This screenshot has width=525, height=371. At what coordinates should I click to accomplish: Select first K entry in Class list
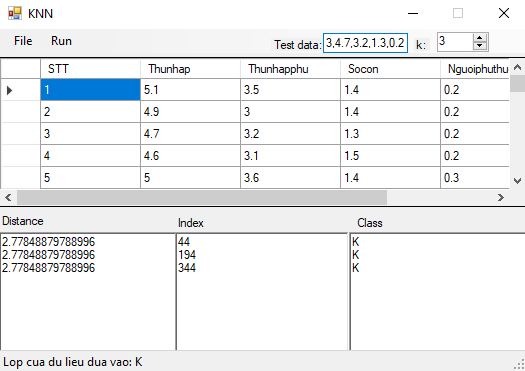point(356,242)
